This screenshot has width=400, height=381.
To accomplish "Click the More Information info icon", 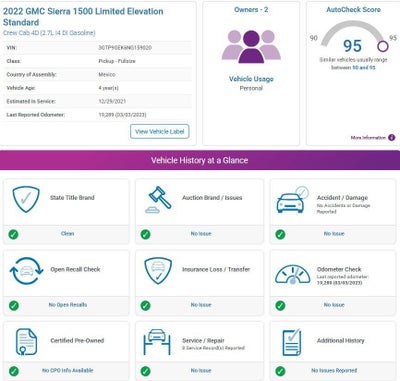I will (x=392, y=137).
